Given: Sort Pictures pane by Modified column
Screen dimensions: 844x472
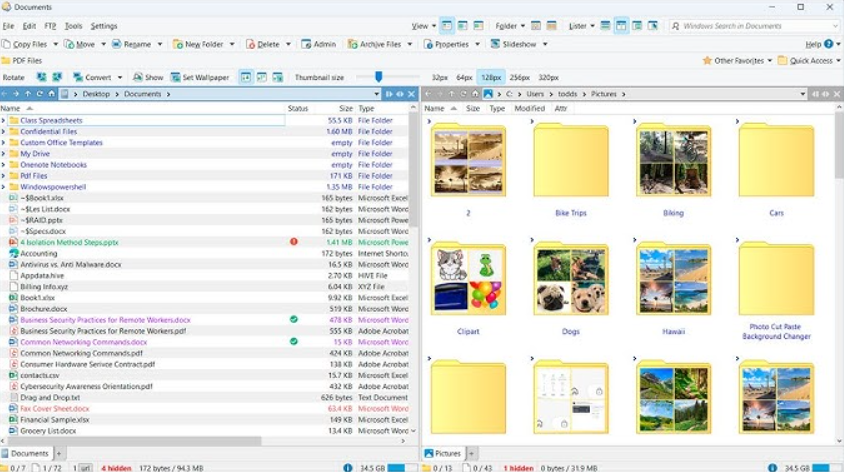Looking at the screenshot, I should pos(529,108).
